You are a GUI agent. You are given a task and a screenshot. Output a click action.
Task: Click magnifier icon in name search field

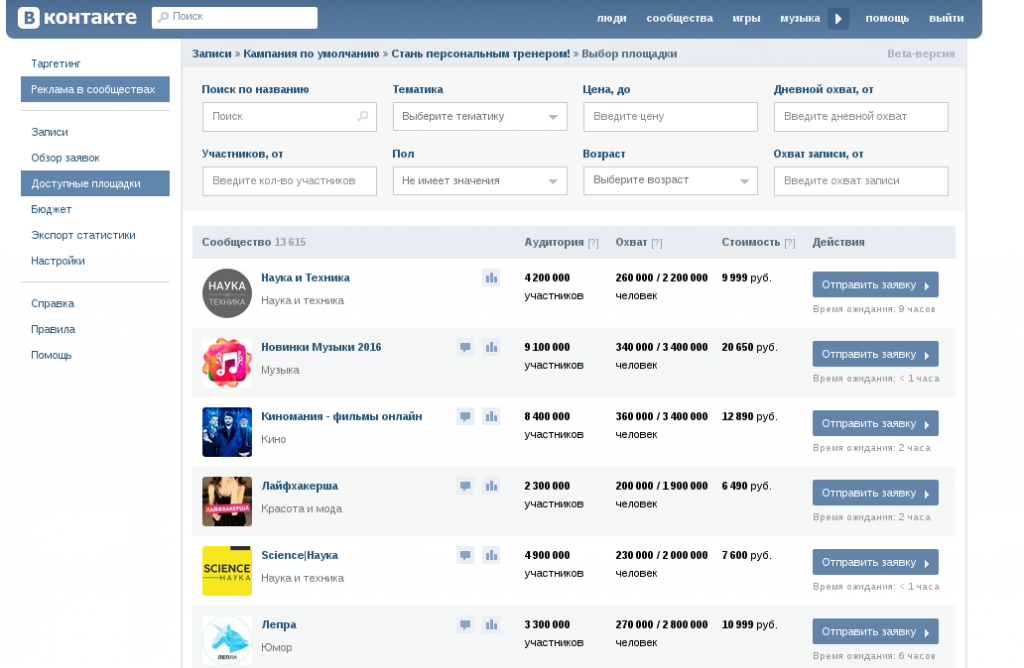(362, 116)
